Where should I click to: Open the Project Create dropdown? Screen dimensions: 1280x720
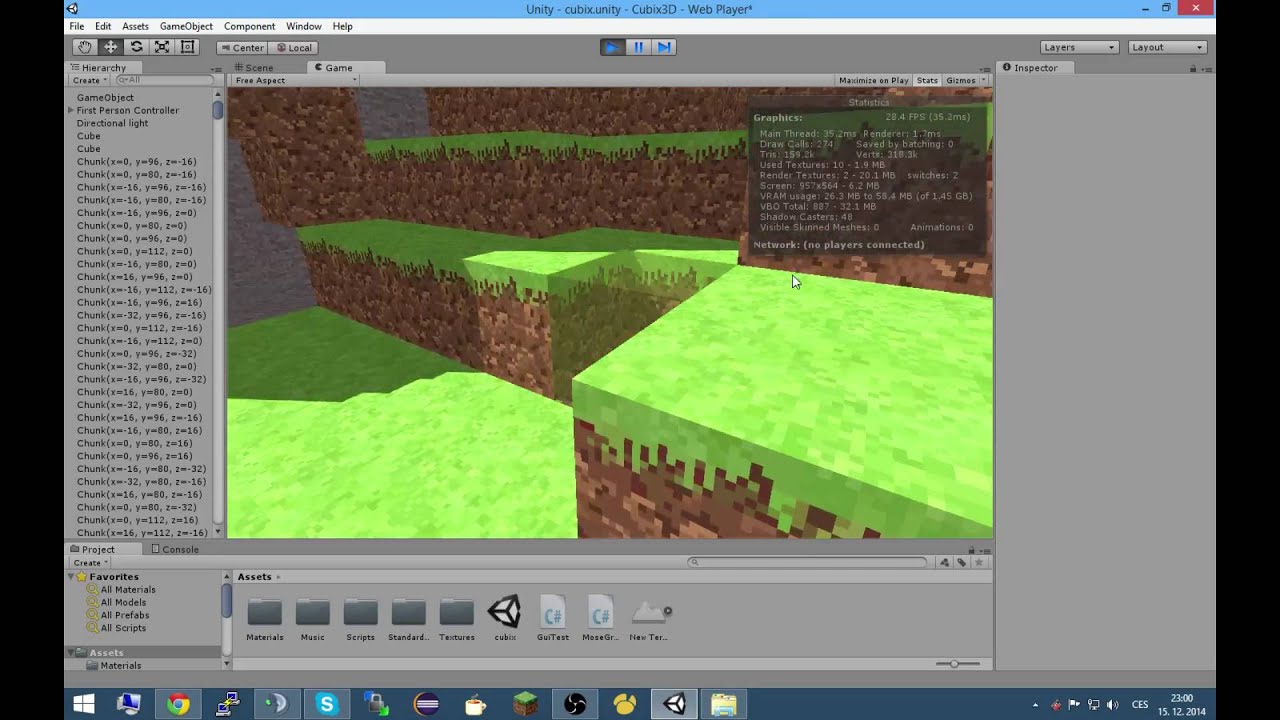[90, 563]
